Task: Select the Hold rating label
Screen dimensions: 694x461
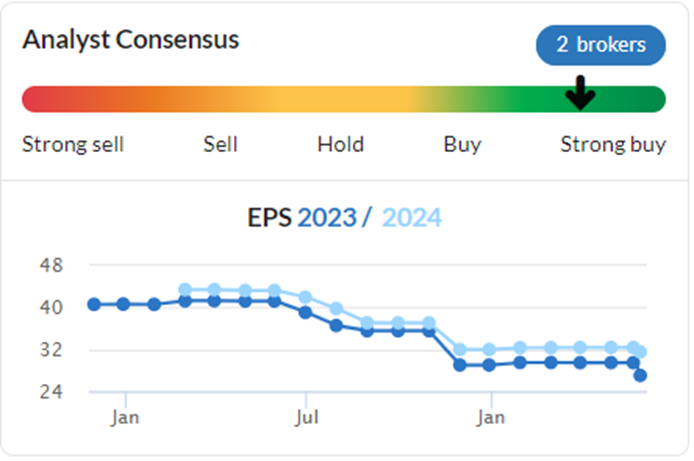Action: [x=340, y=144]
